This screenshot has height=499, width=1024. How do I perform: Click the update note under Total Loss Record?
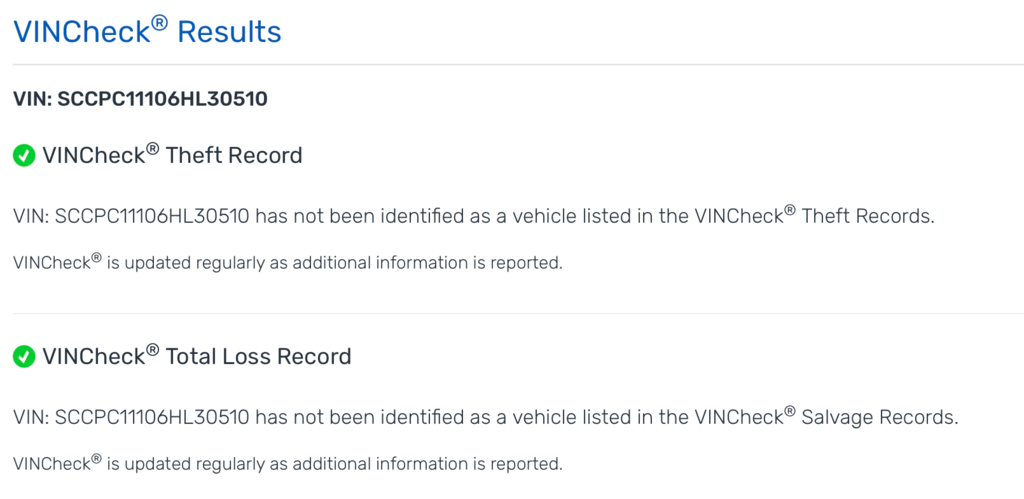(x=288, y=464)
